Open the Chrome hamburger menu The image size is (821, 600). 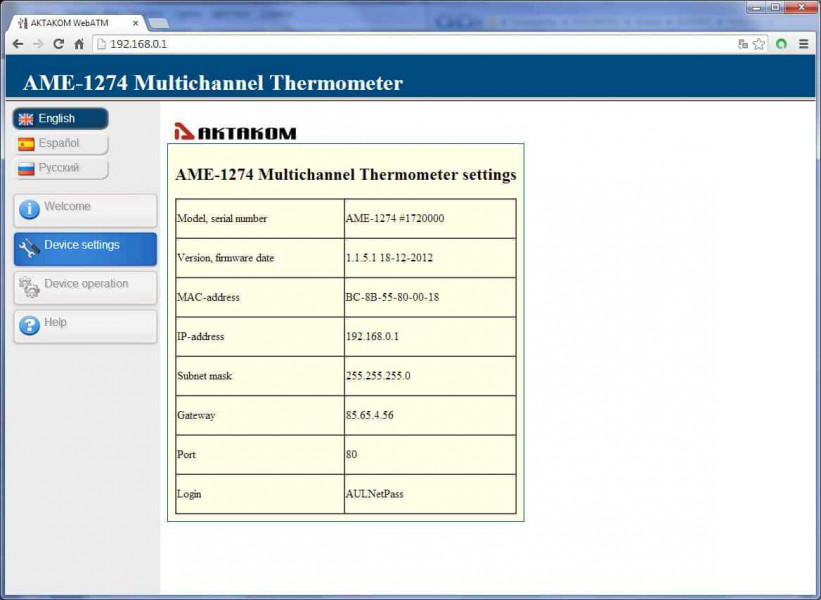804,44
